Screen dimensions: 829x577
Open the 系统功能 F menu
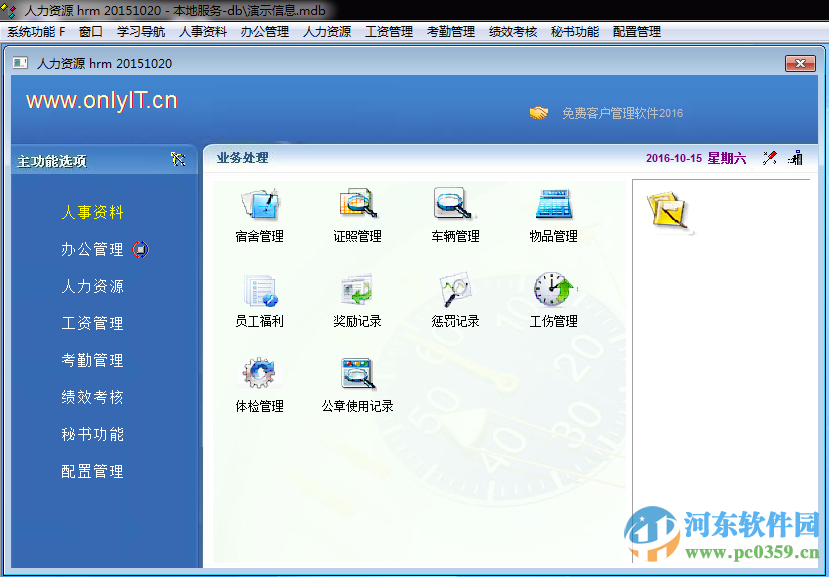(x=36, y=32)
